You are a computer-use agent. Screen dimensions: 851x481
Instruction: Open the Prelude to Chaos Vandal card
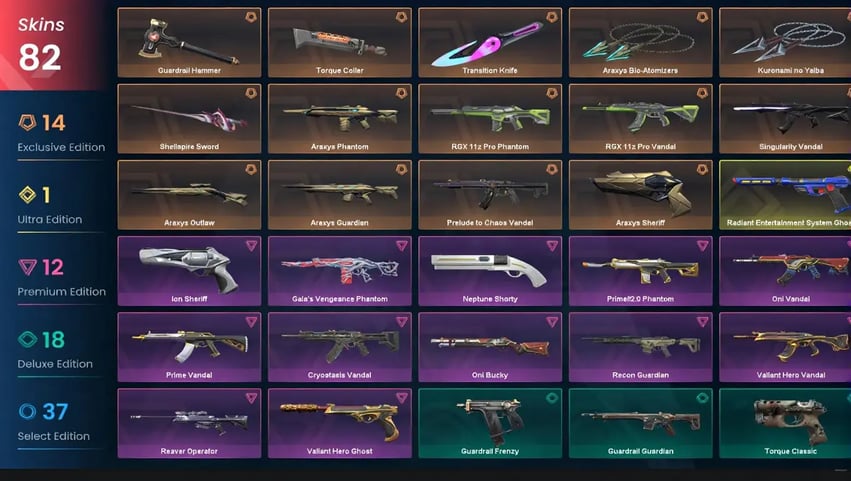coord(490,194)
